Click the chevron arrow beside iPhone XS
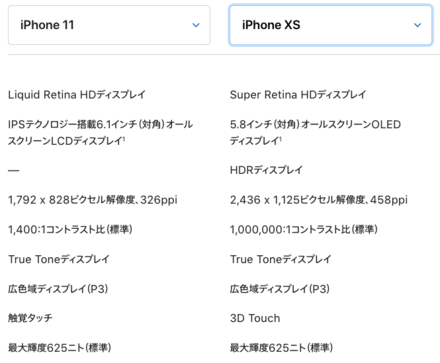The height and width of the screenshot is (363, 440). (x=417, y=25)
